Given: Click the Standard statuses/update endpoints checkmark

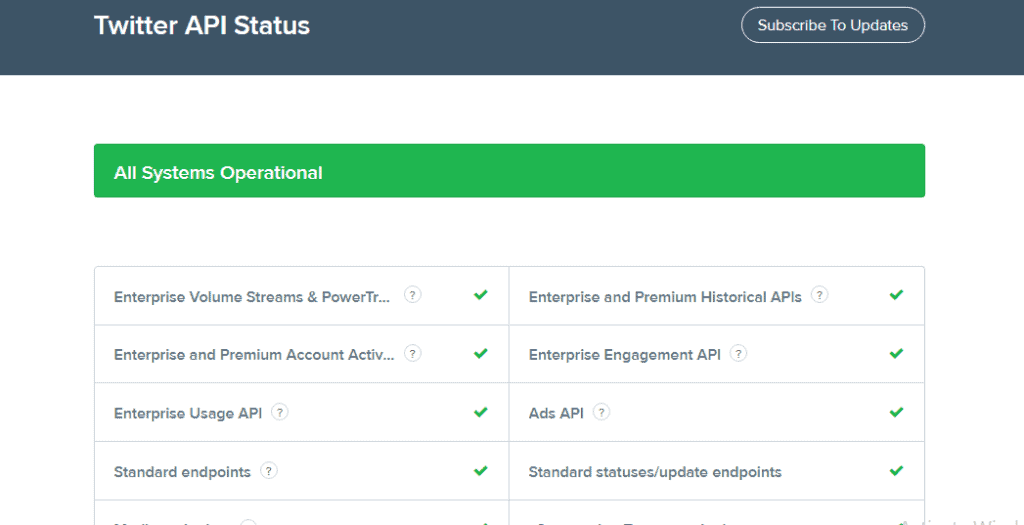Looking at the screenshot, I should point(897,470).
